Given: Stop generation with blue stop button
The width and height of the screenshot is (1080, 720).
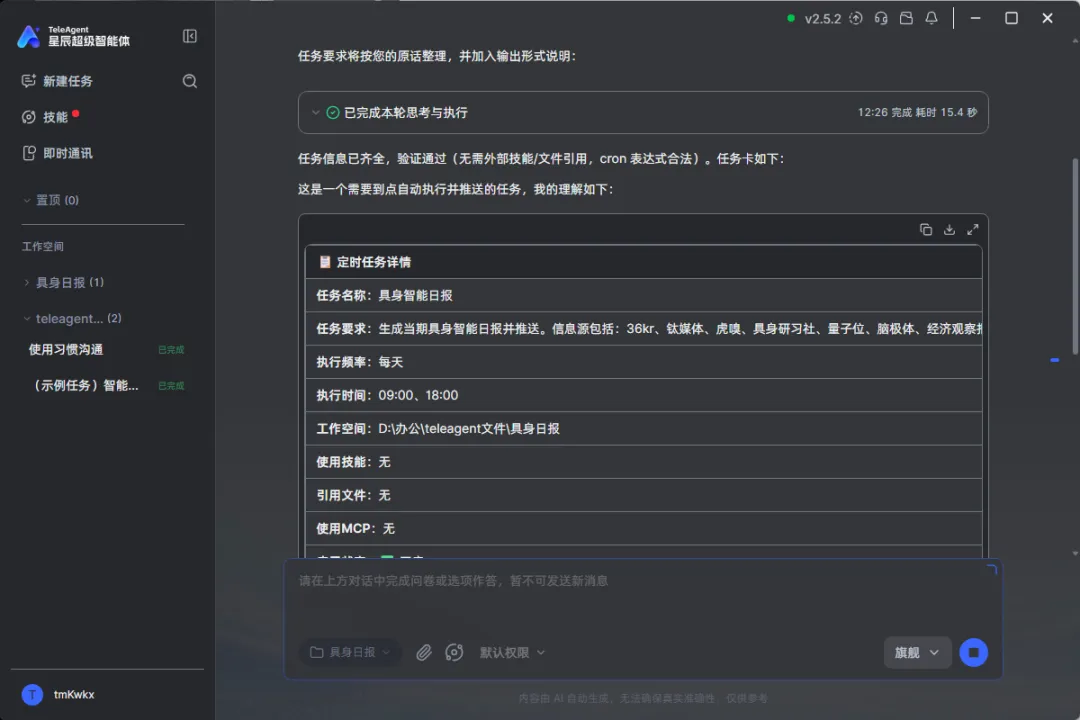Looking at the screenshot, I should pos(973,652).
